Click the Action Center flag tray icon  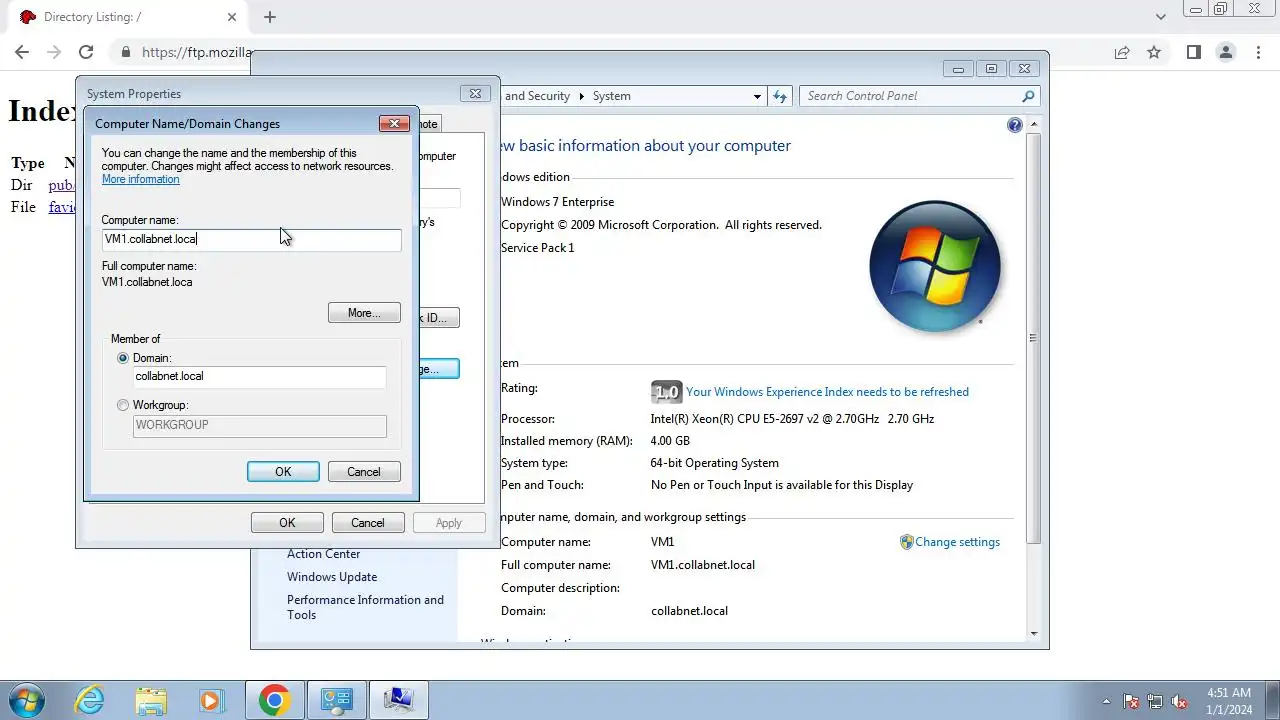[1131, 701]
